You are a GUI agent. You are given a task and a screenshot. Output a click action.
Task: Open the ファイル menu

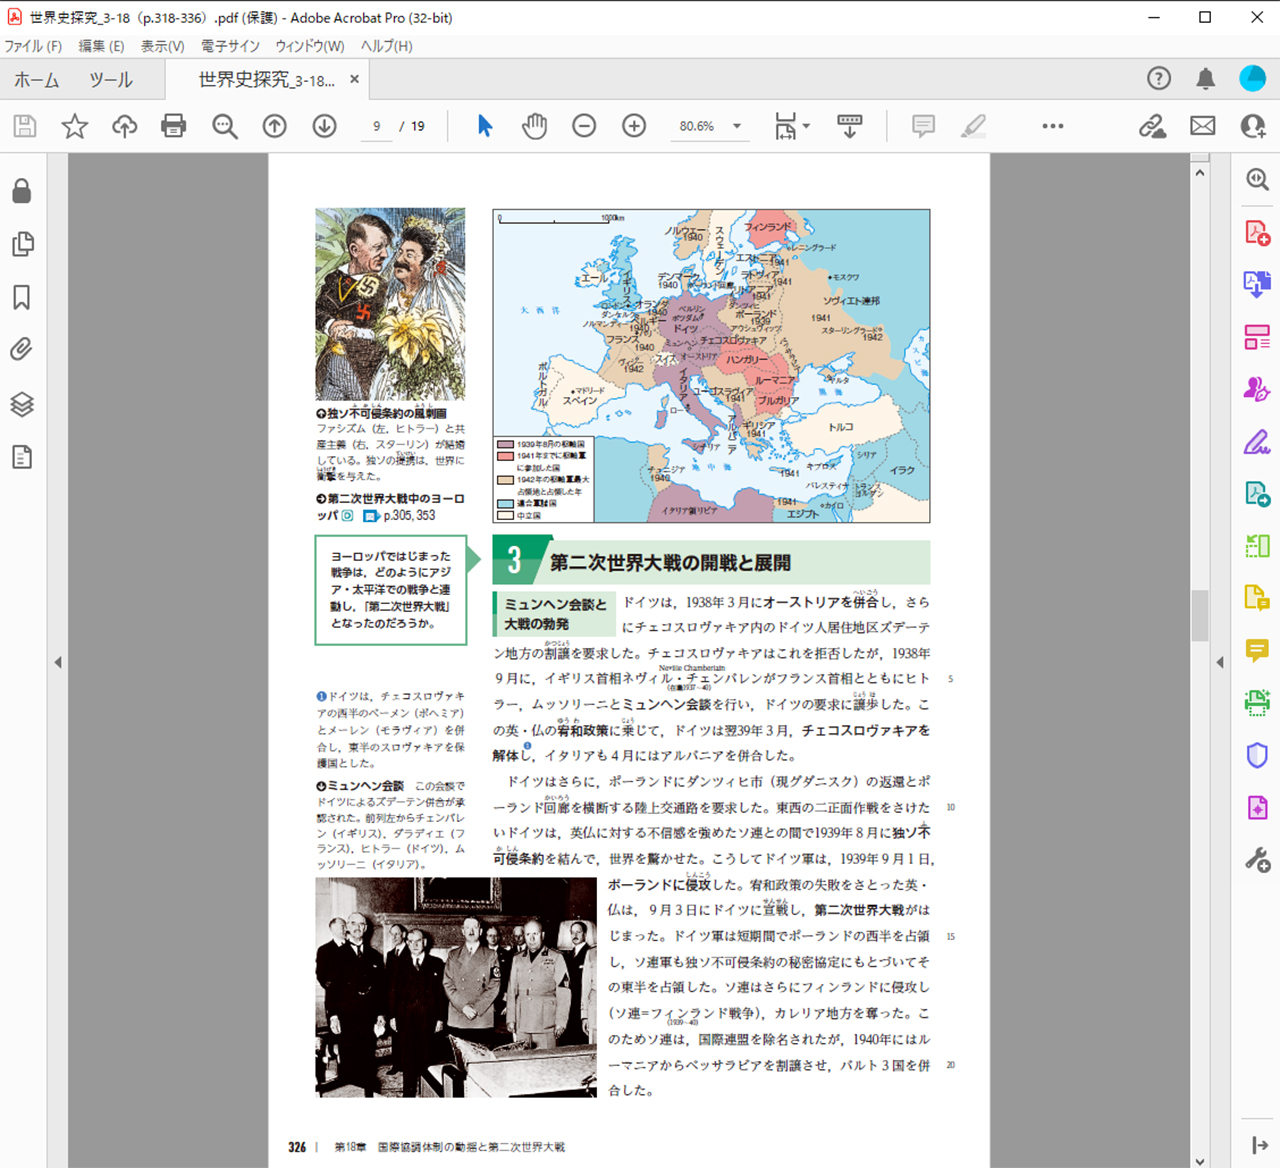click(33, 46)
